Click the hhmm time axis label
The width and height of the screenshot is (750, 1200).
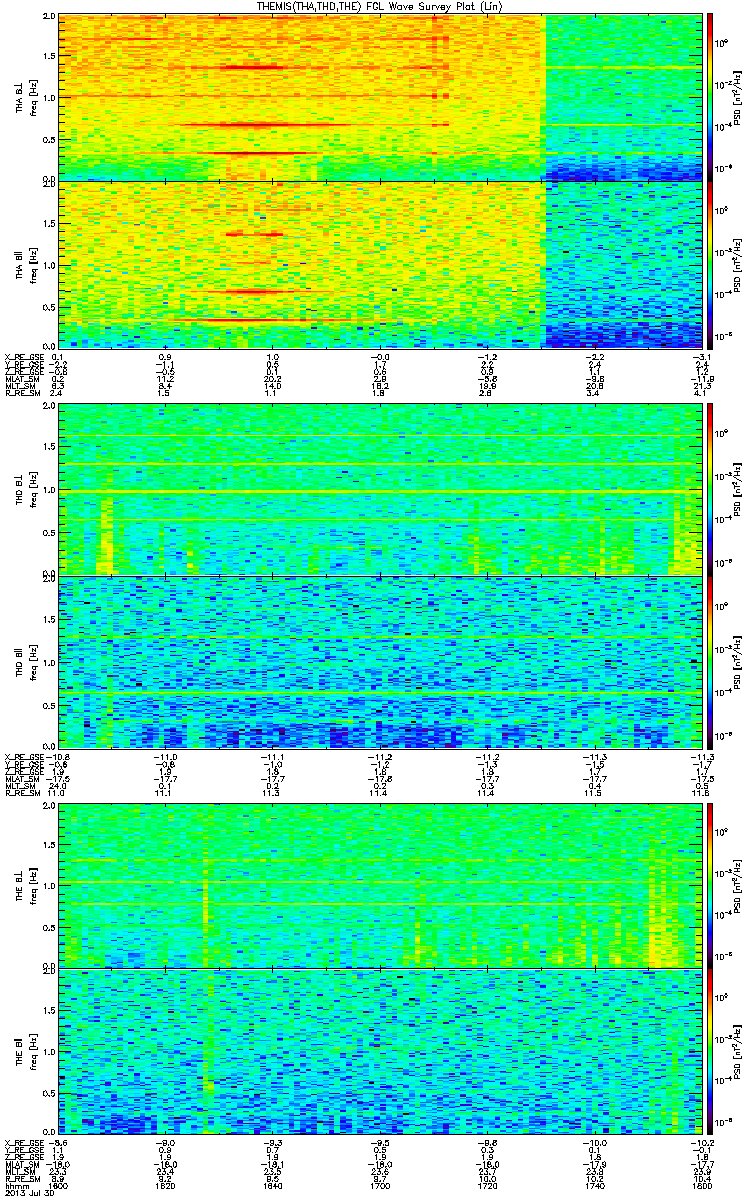coord(17,1184)
